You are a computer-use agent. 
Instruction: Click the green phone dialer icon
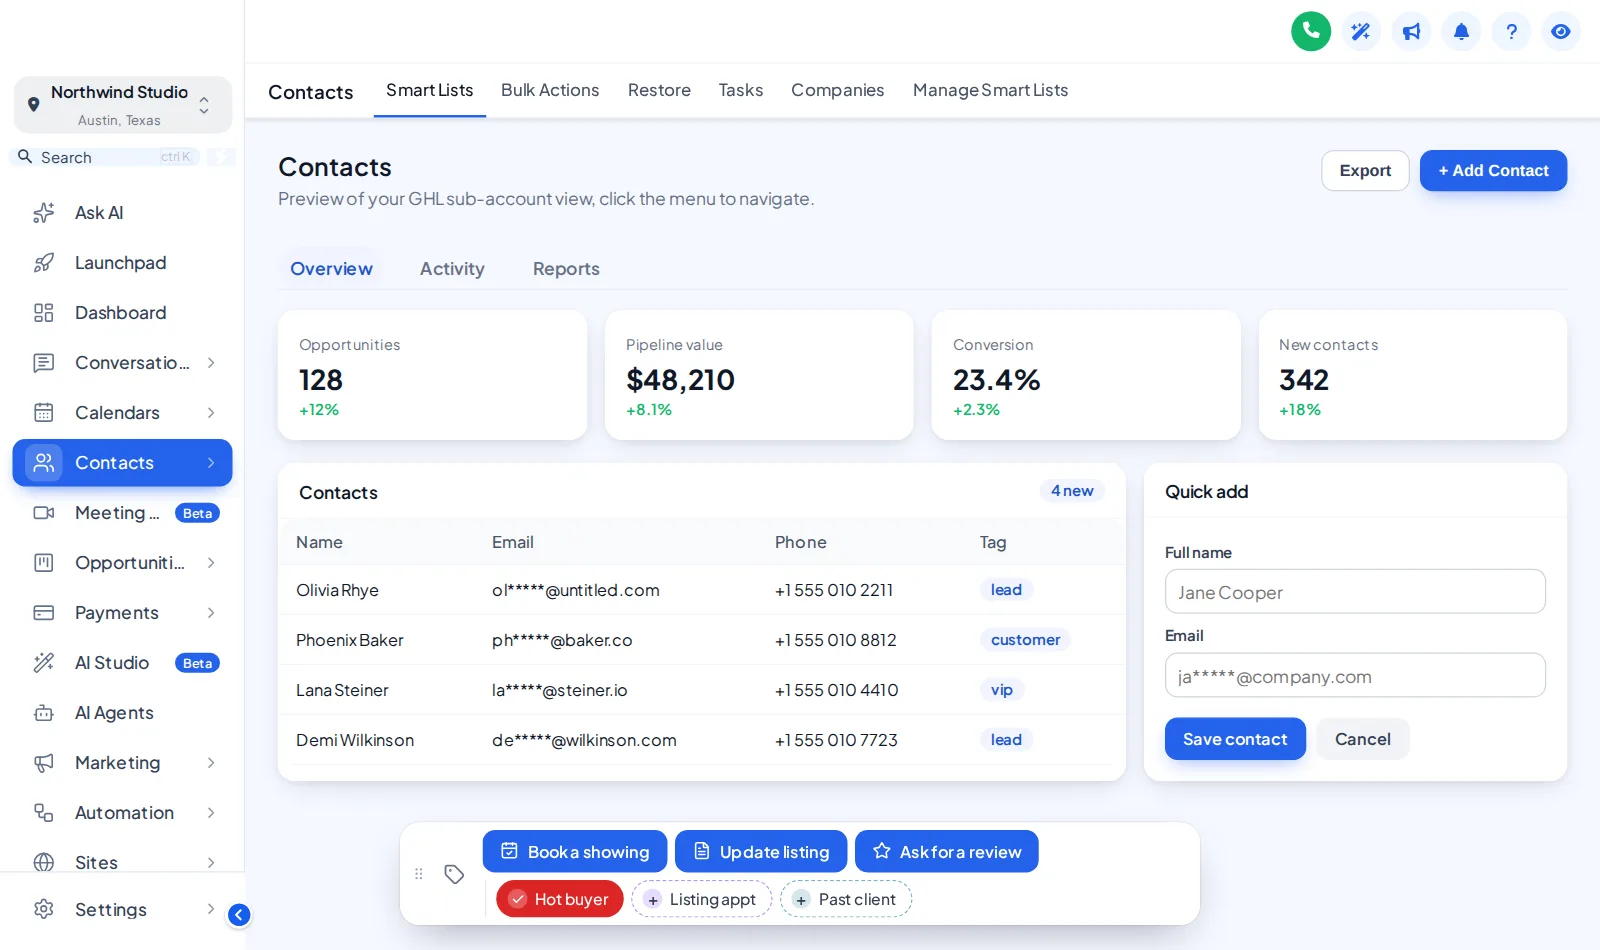tap(1311, 31)
